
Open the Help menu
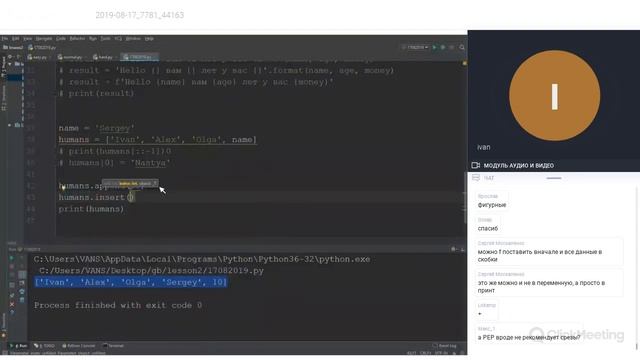pyautogui.click(x=149, y=39)
